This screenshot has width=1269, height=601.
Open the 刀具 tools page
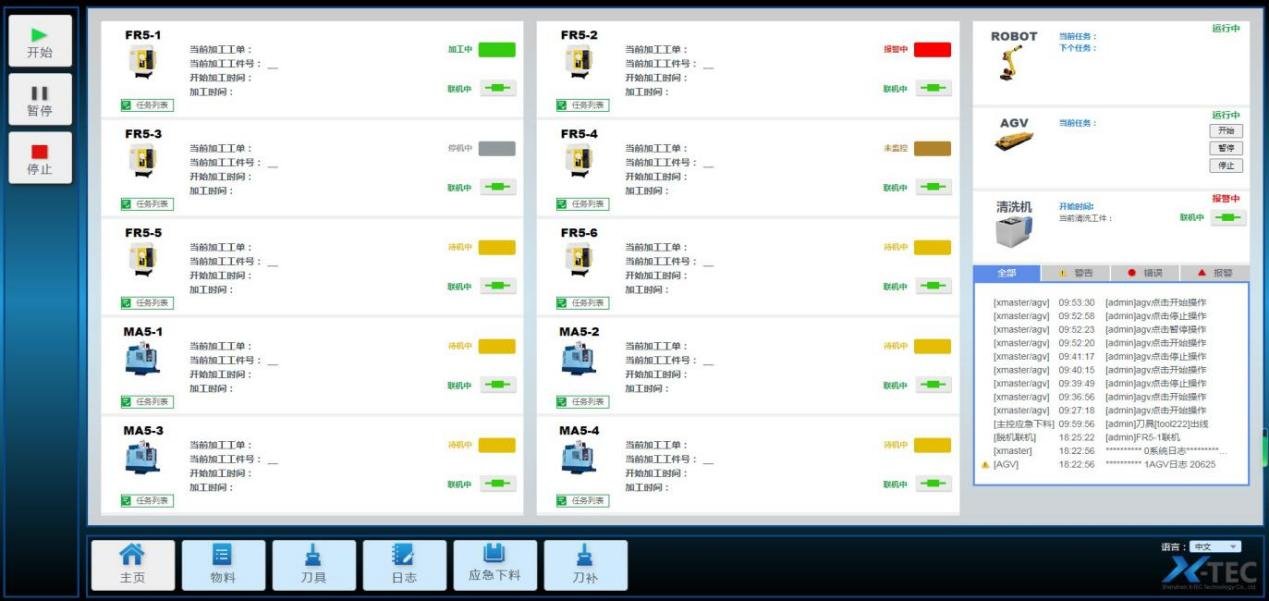tap(314, 565)
